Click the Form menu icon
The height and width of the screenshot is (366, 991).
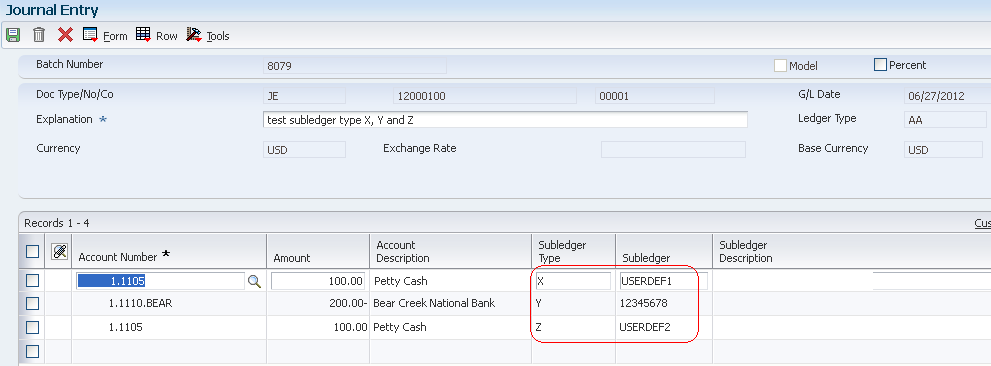tap(90, 35)
